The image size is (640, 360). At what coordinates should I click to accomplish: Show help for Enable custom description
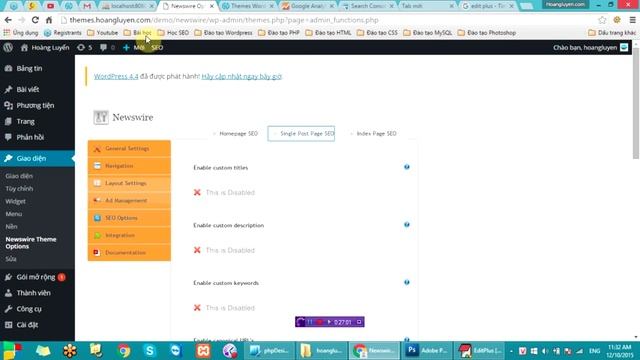407,224
